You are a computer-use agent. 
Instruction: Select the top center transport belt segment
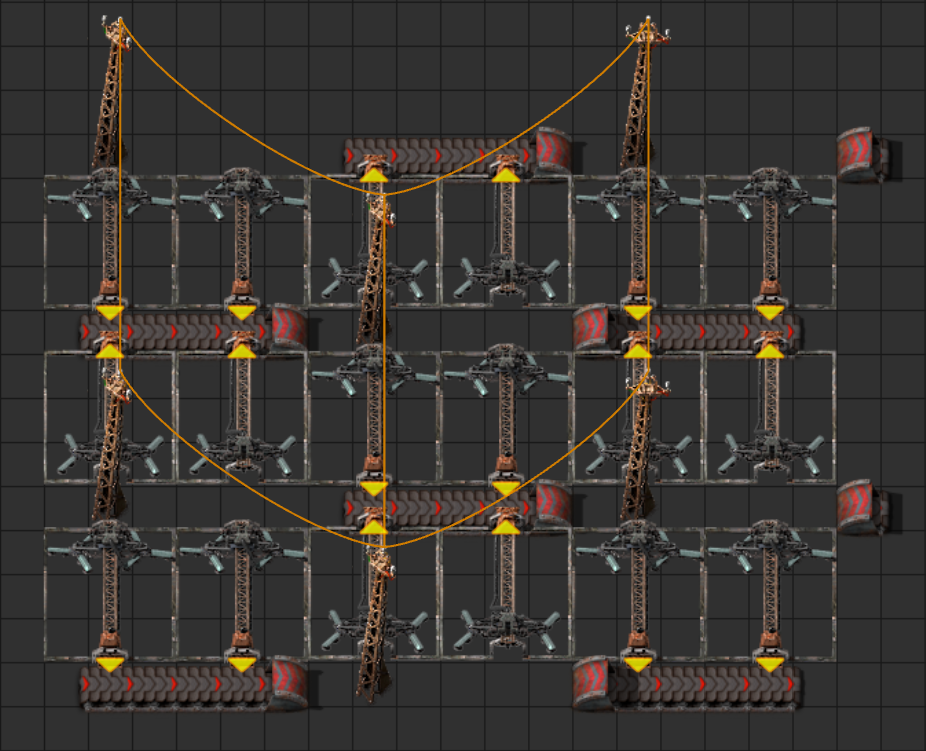tap(440, 156)
